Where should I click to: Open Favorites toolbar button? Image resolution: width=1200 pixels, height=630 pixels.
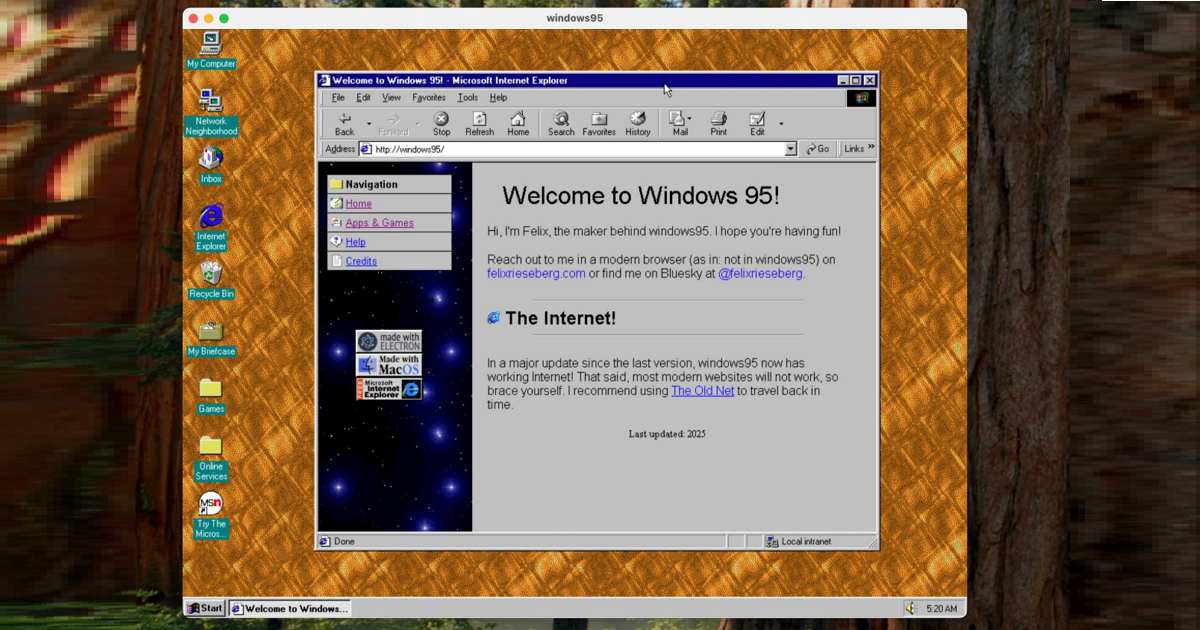[599, 123]
